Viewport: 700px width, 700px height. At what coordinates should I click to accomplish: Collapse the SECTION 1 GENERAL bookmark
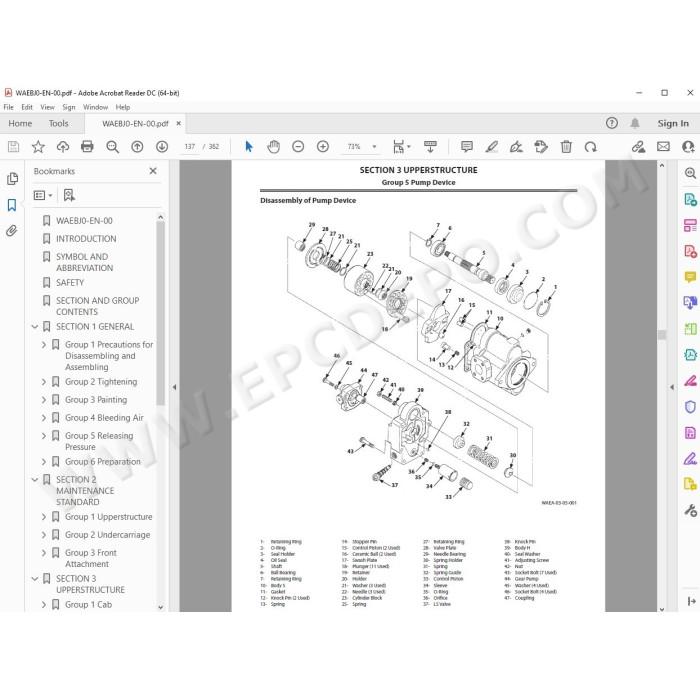[x=35, y=327]
